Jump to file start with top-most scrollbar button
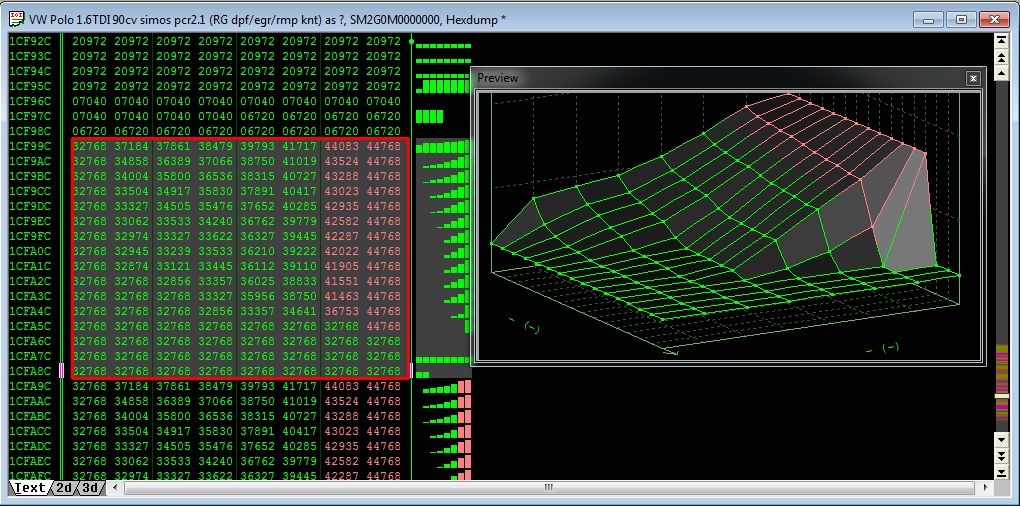The image size is (1020, 506). point(1002,41)
